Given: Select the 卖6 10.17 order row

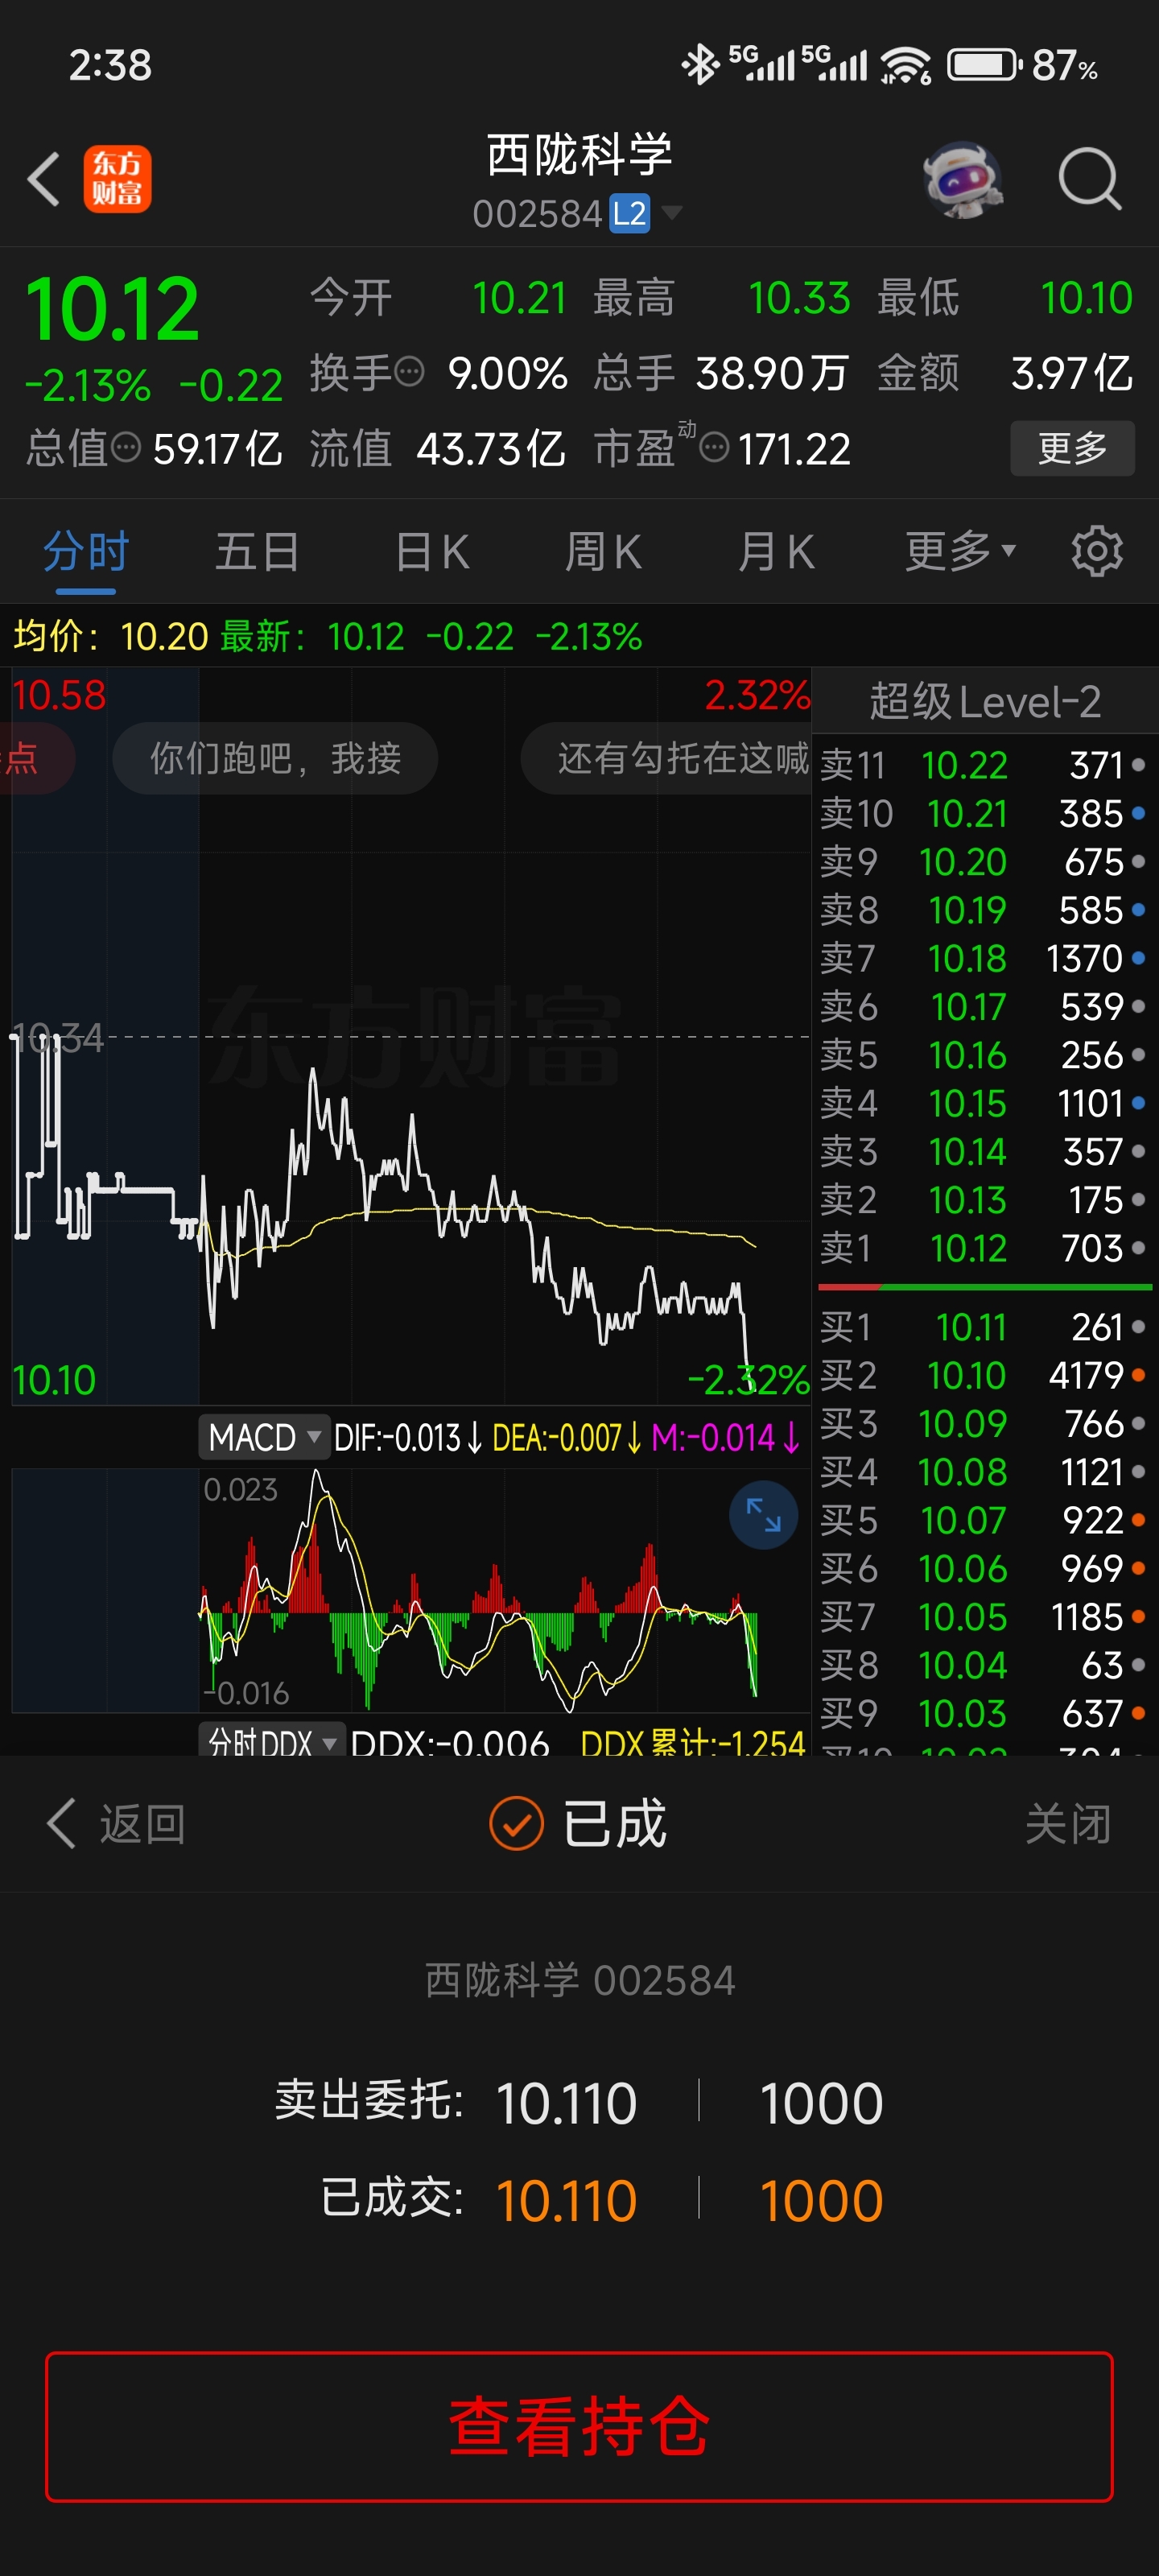Looking at the screenshot, I should pyautogui.click(x=985, y=1007).
